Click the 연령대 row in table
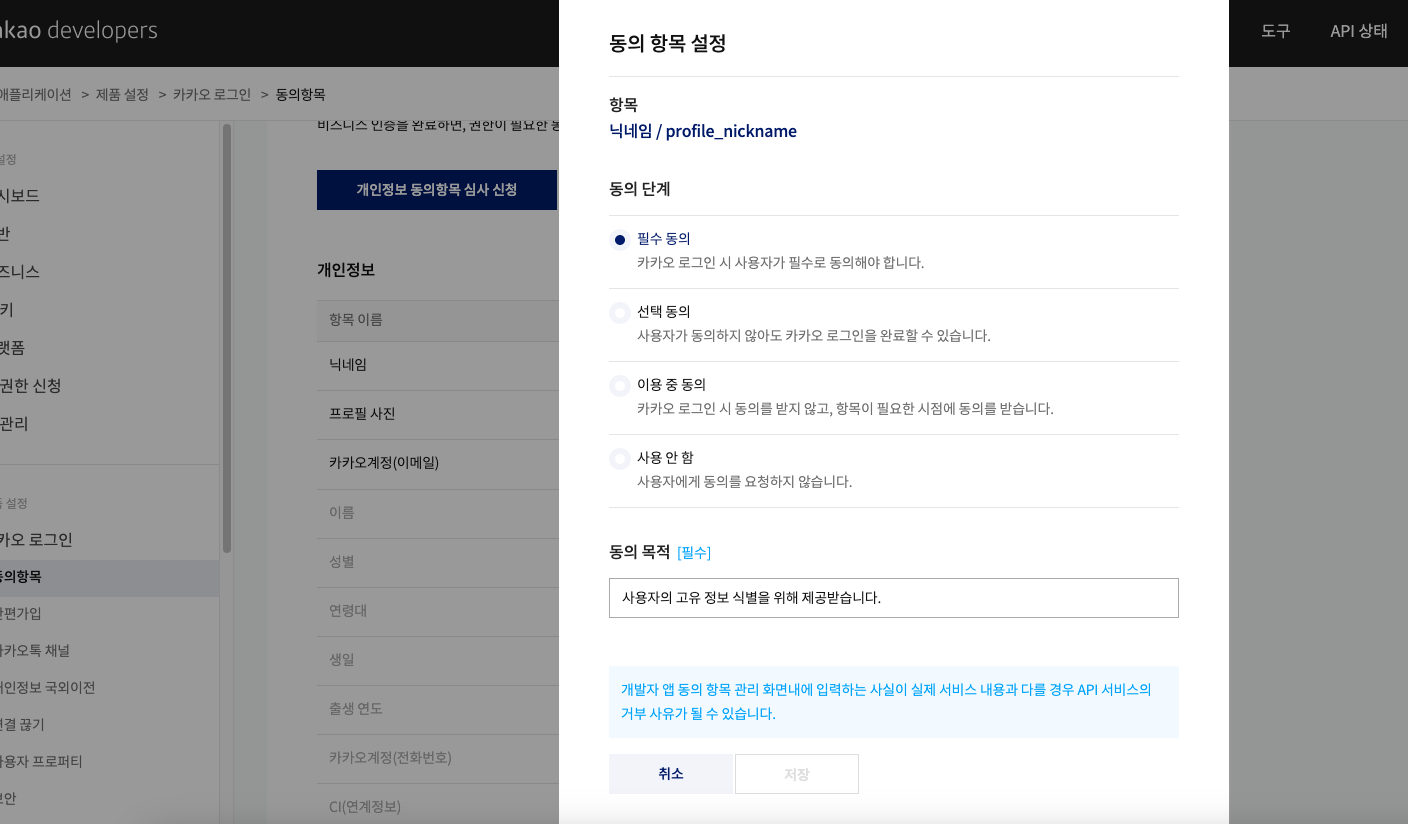1408x824 pixels. tap(438, 611)
